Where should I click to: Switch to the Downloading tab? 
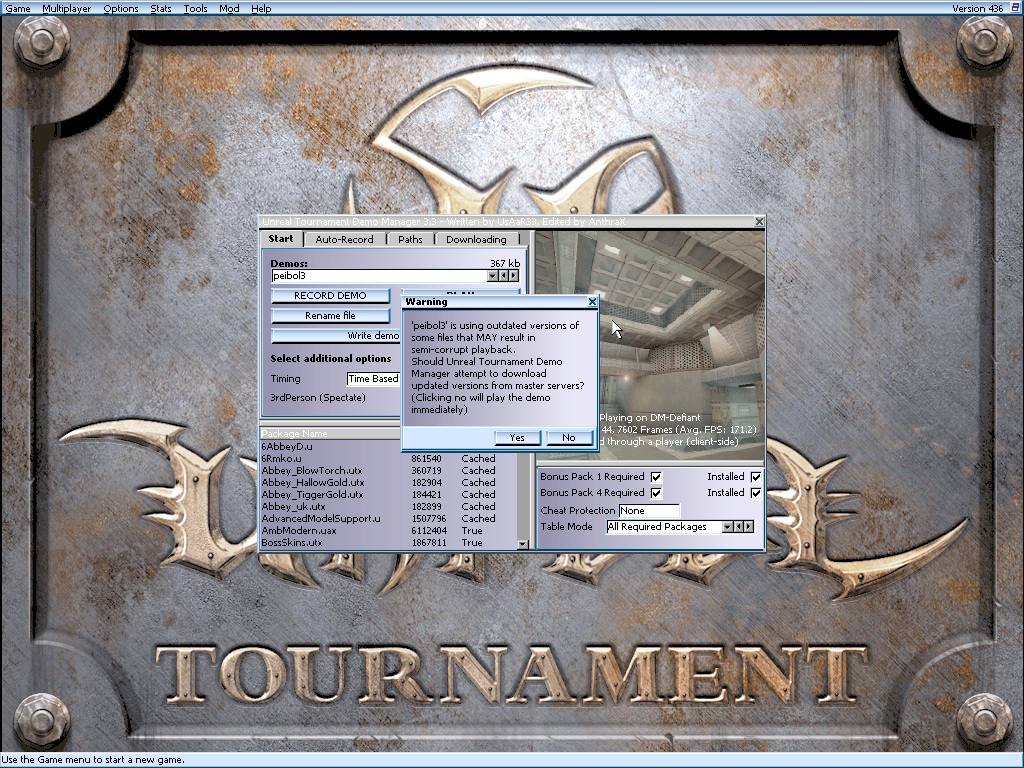(x=476, y=240)
